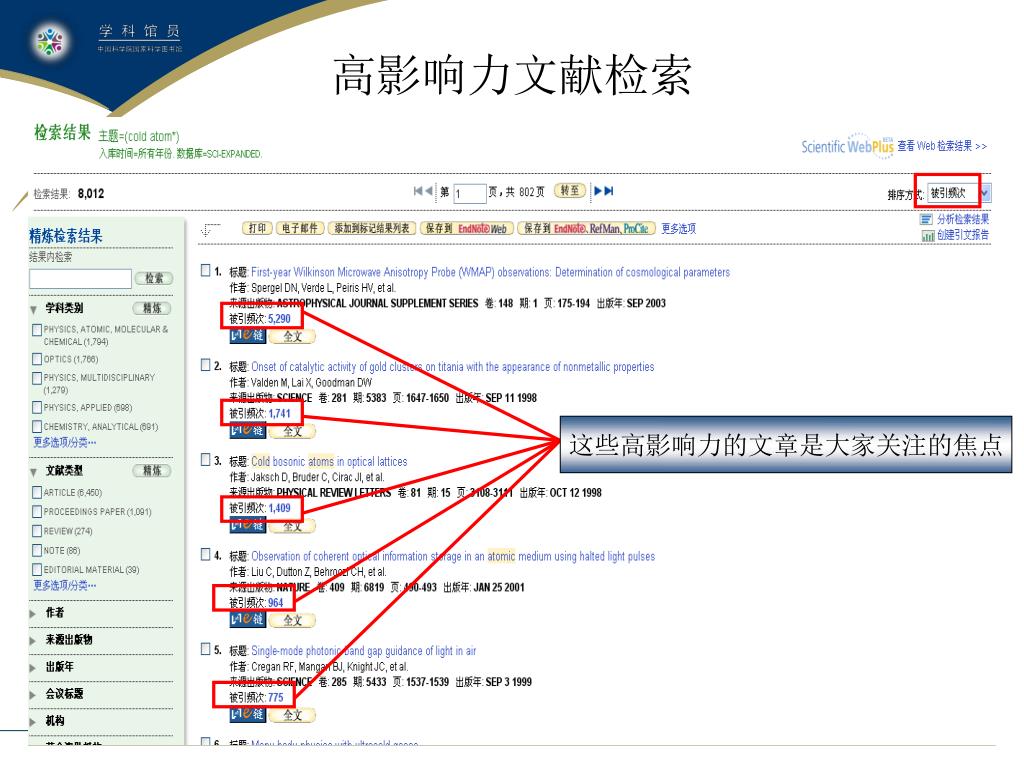Click the times cited count 1,741
The height and width of the screenshot is (768, 1024).
click(280, 413)
